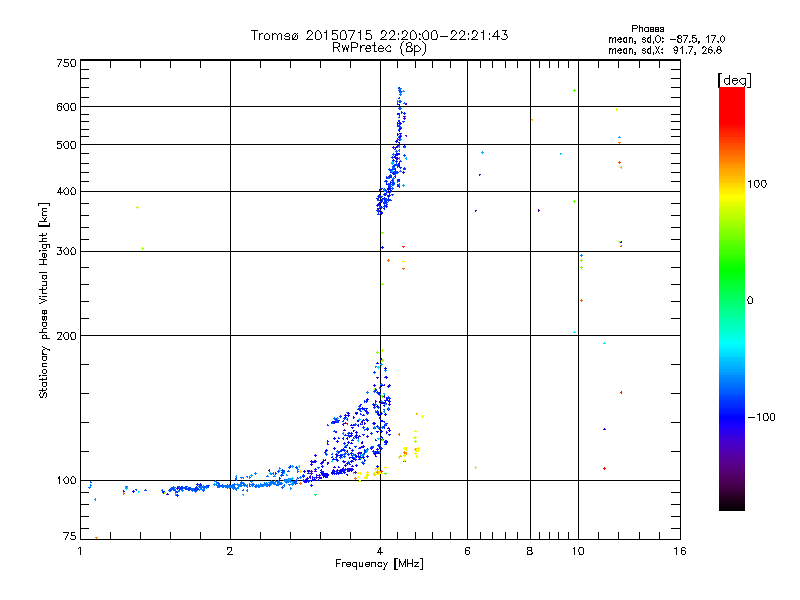
Task: Click the title 'Tromsø 20150715 22:20:00-22:21:43'
Action: [379, 35]
